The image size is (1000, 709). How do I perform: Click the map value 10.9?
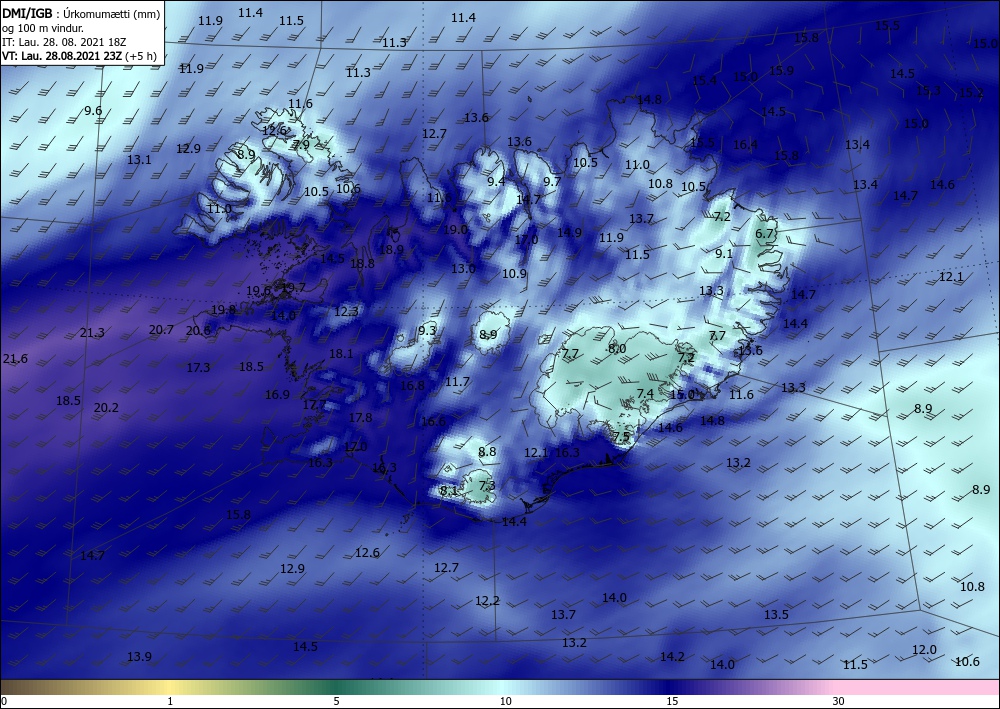(x=514, y=274)
